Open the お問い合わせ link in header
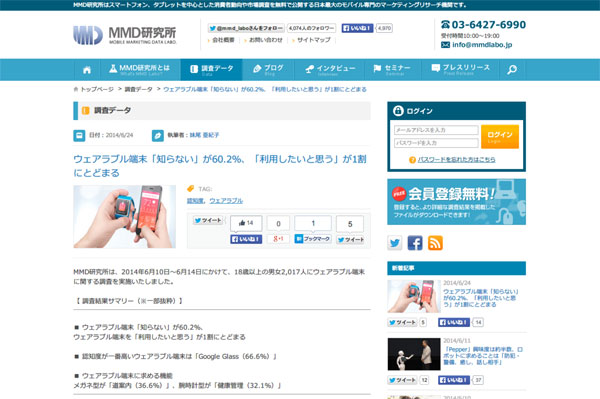Image resolution: width=600 pixels, height=399 pixels. pyautogui.click(x=266, y=40)
